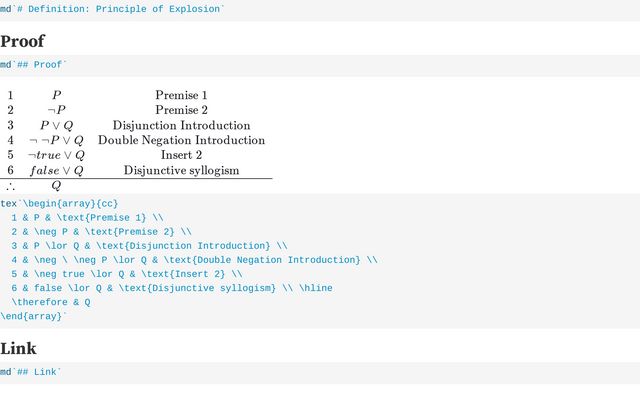Click the \end{array} closing code line
This screenshot has width=640, height=400.
33,316
